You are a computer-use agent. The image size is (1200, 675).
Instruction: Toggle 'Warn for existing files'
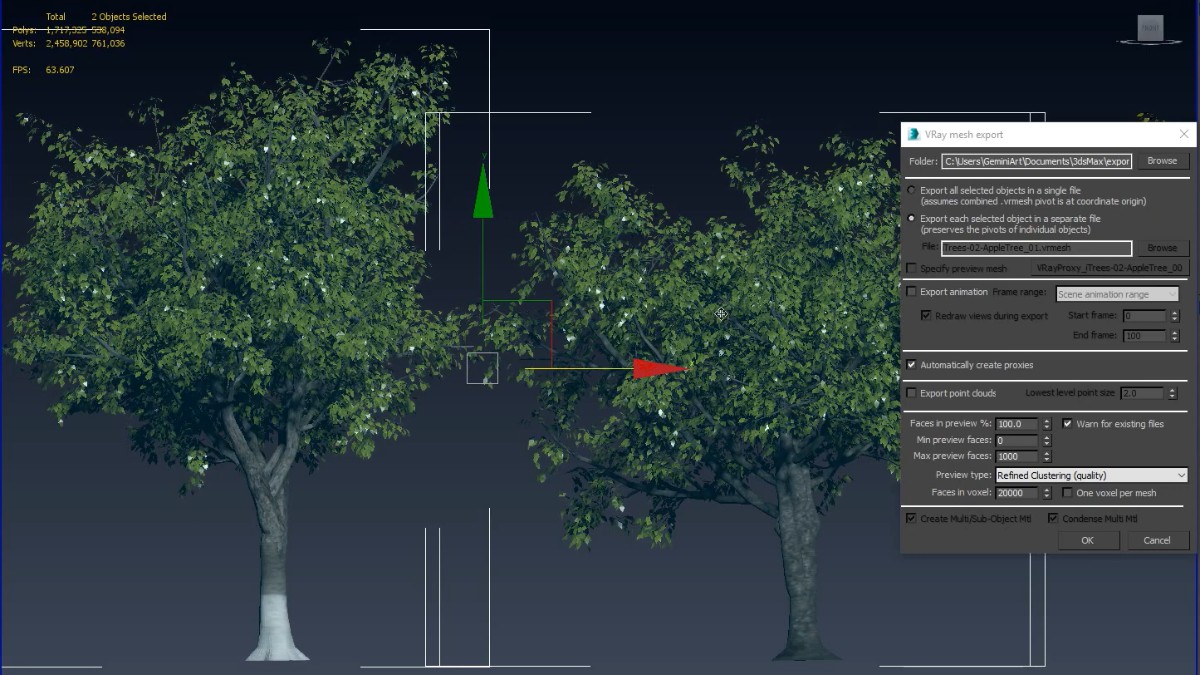(x=1069, y=423)
